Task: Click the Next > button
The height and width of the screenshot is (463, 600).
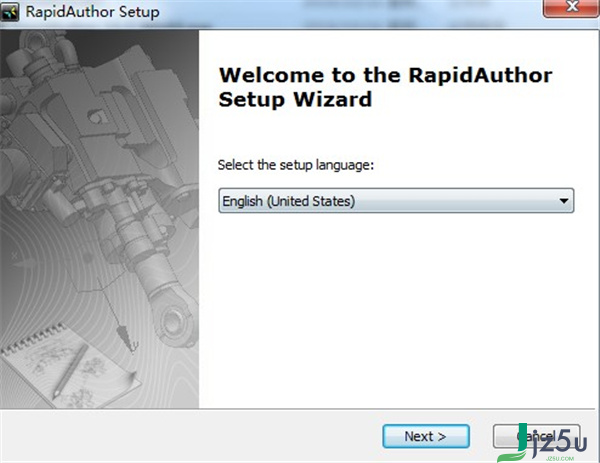Action: coord(426,436)
